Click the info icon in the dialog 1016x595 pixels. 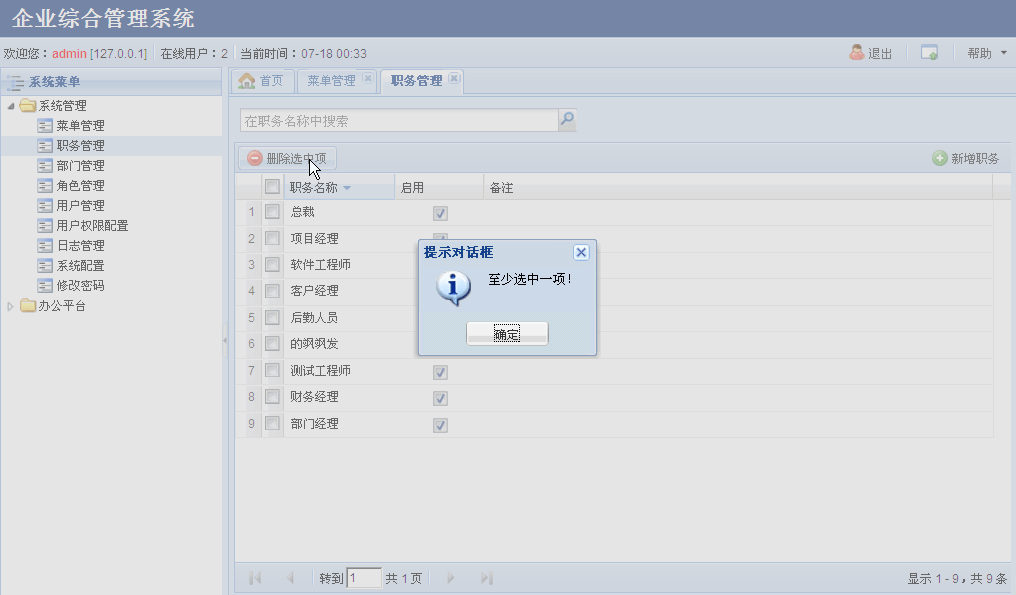click(453, 288)
